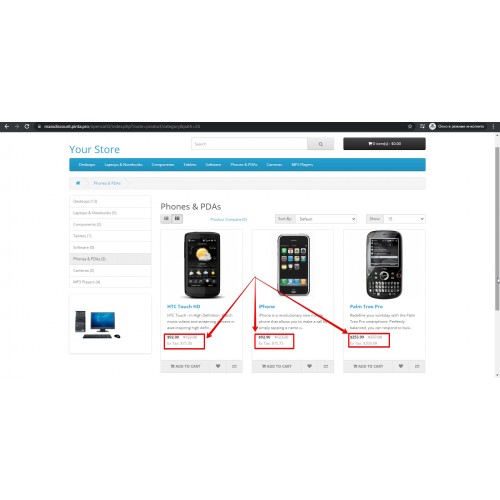The height and width of the screenshot is (500, 500).
Task: Open the Show items count dropdown
Action: [x=404, y=219]
